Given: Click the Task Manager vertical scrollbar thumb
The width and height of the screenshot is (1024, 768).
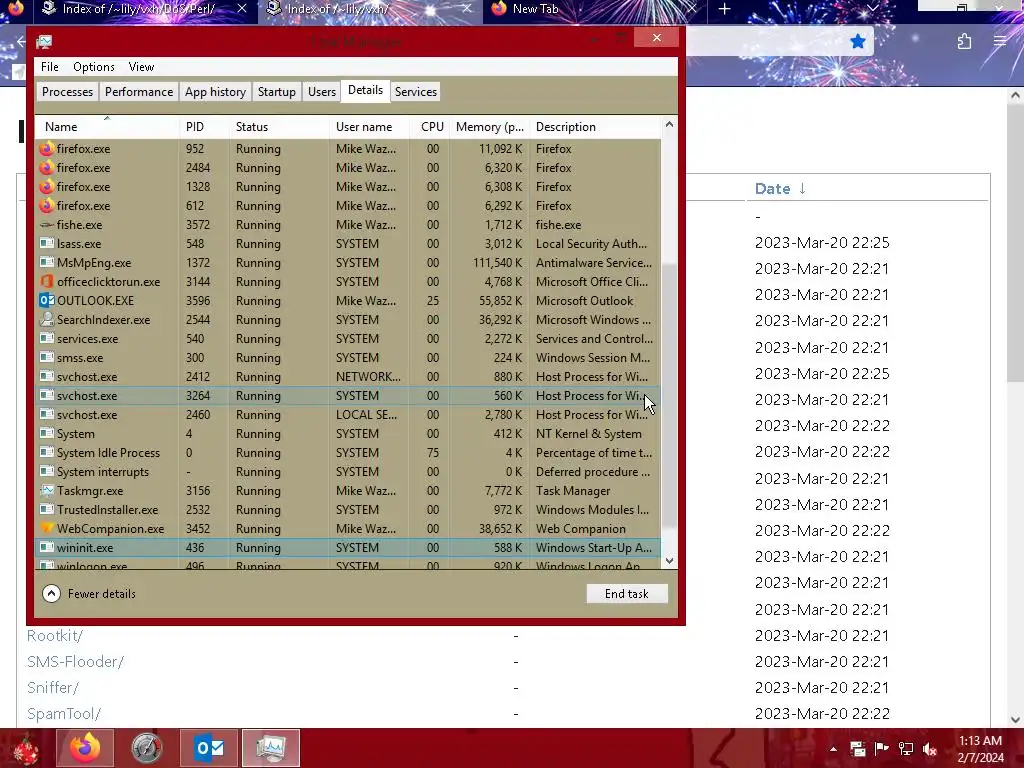Looking at the screenshot, I should (669, 395).
